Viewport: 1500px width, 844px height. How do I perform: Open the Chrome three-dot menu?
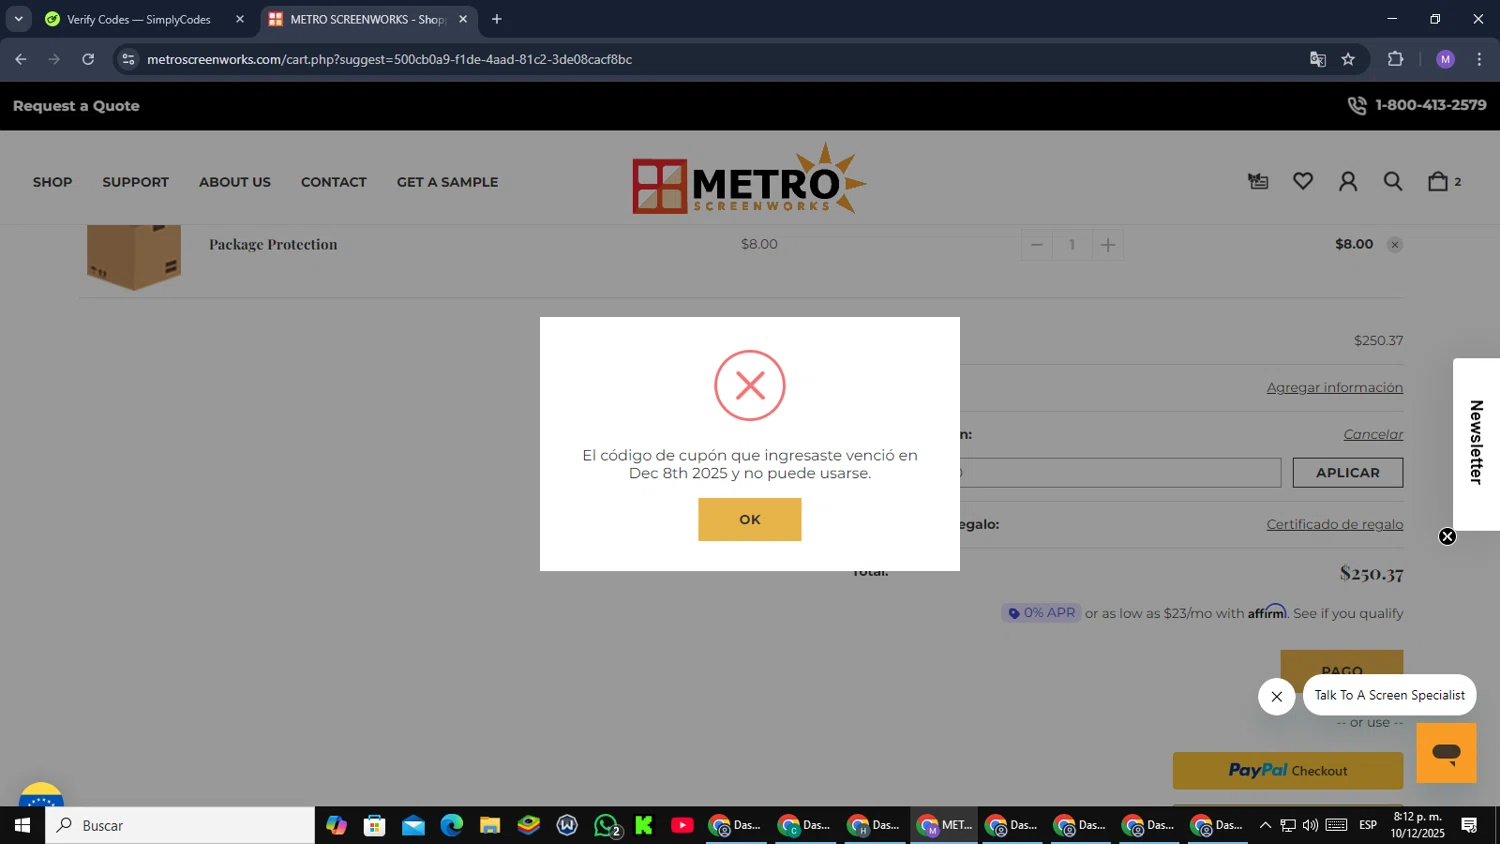pyautogui.click(x=1479, y=59)
